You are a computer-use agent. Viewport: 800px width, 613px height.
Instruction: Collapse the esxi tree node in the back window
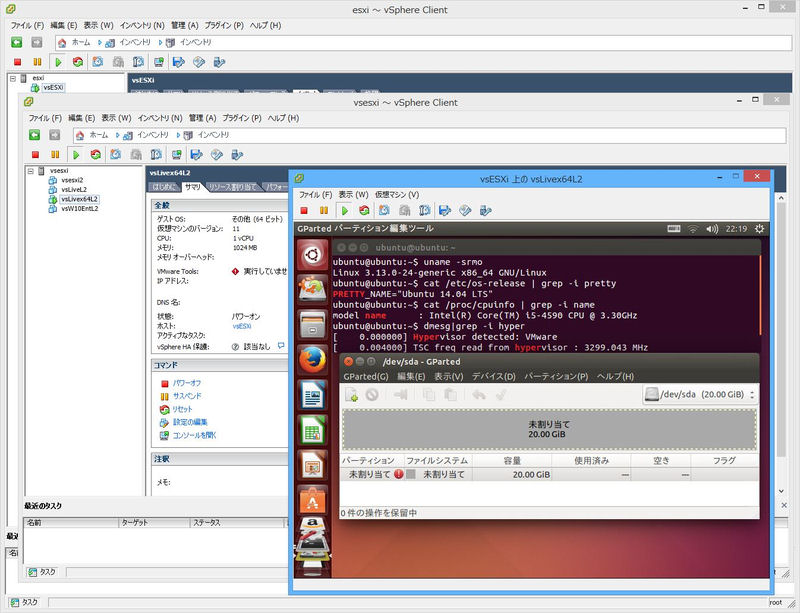pos(12,77)
